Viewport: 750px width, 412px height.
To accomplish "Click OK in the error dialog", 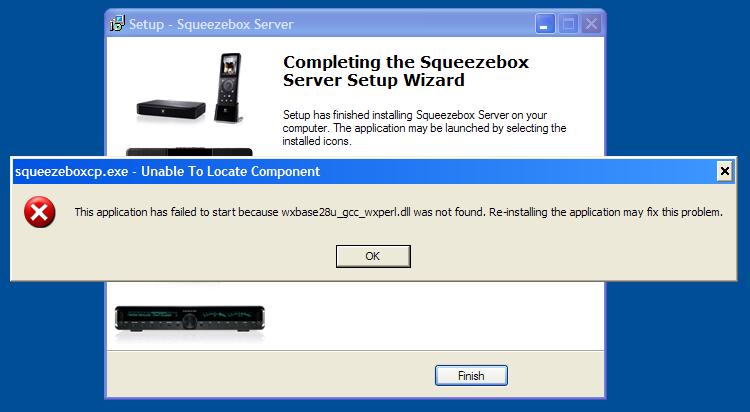I will [373, 256].
